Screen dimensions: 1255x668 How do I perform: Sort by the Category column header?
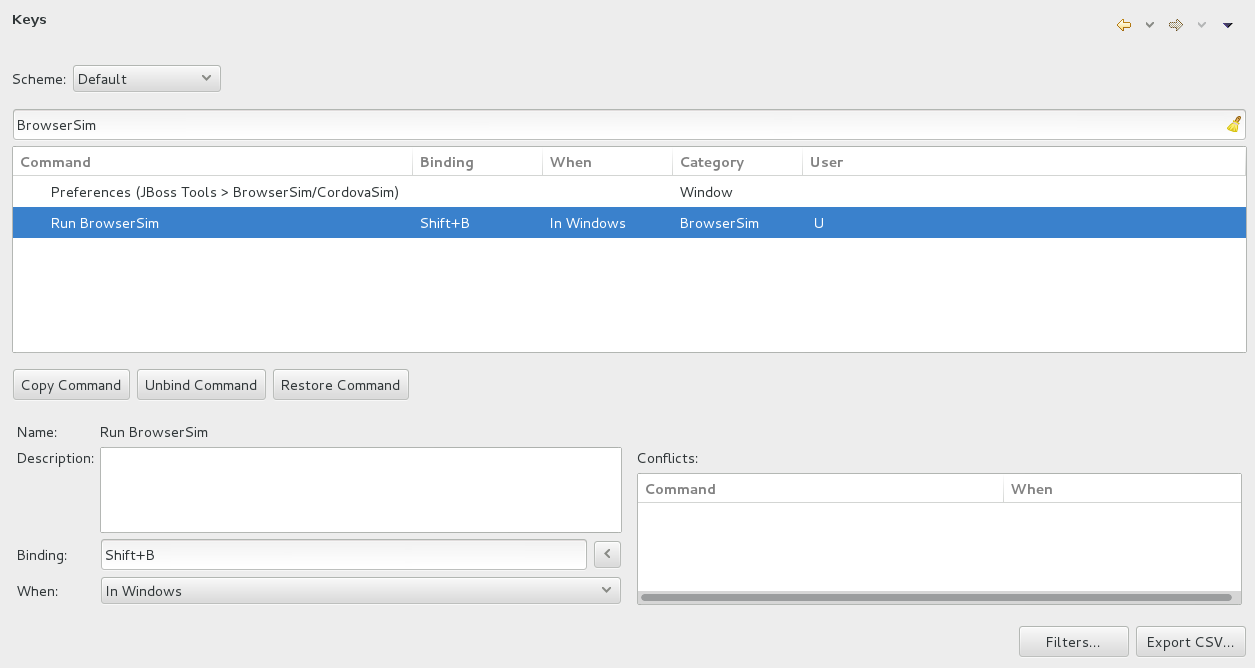pos(736,162)
